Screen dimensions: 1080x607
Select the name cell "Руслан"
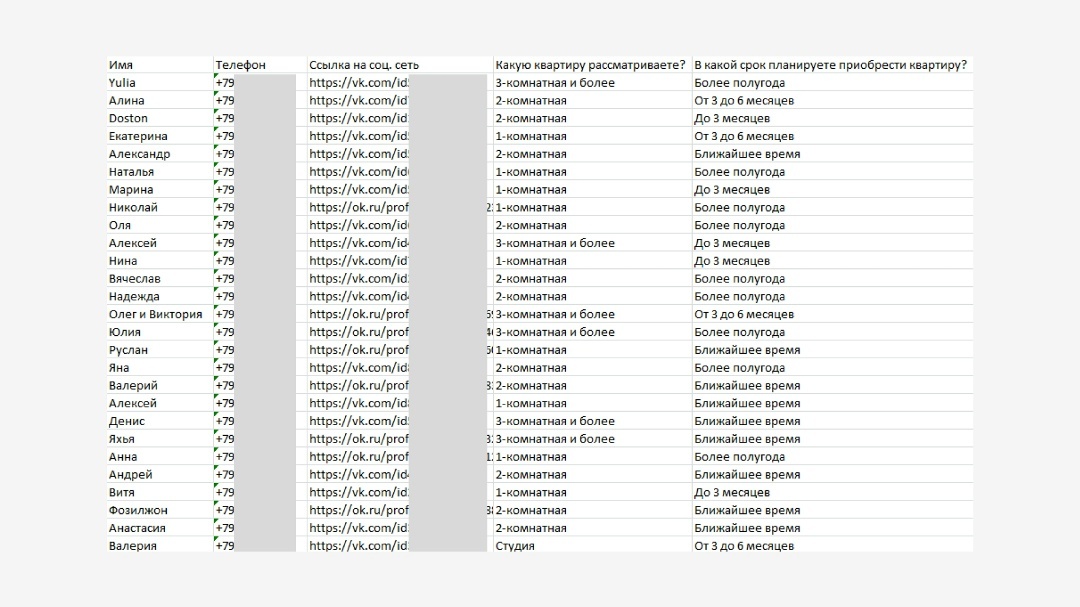[x=160, y=350]
